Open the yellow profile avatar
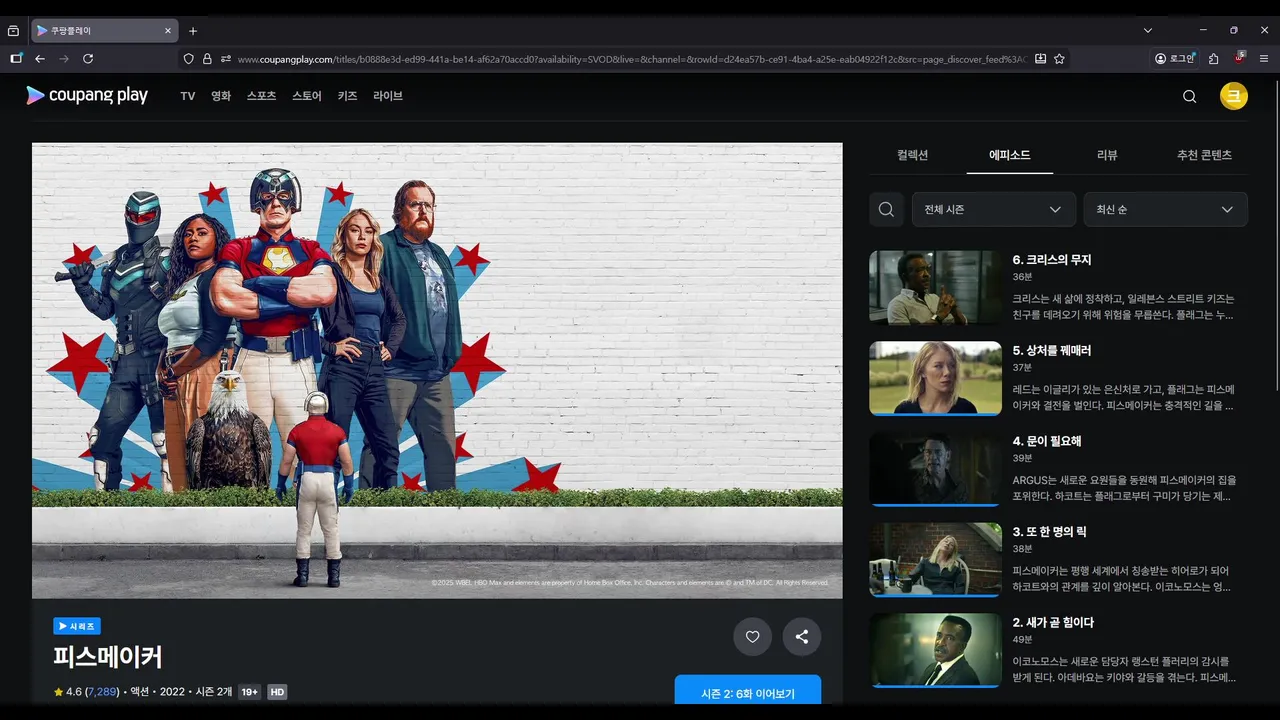 coord(1233,96)
